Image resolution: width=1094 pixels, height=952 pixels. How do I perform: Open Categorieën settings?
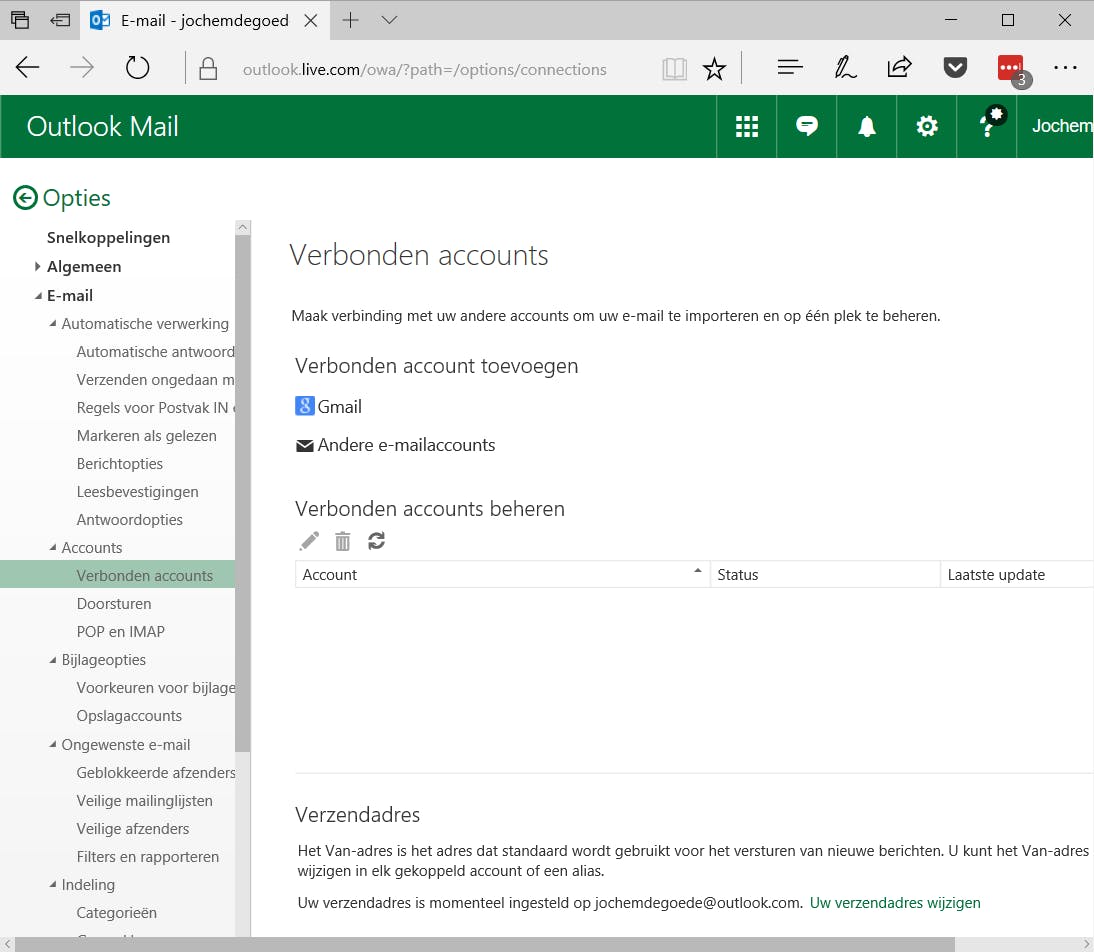117,912
